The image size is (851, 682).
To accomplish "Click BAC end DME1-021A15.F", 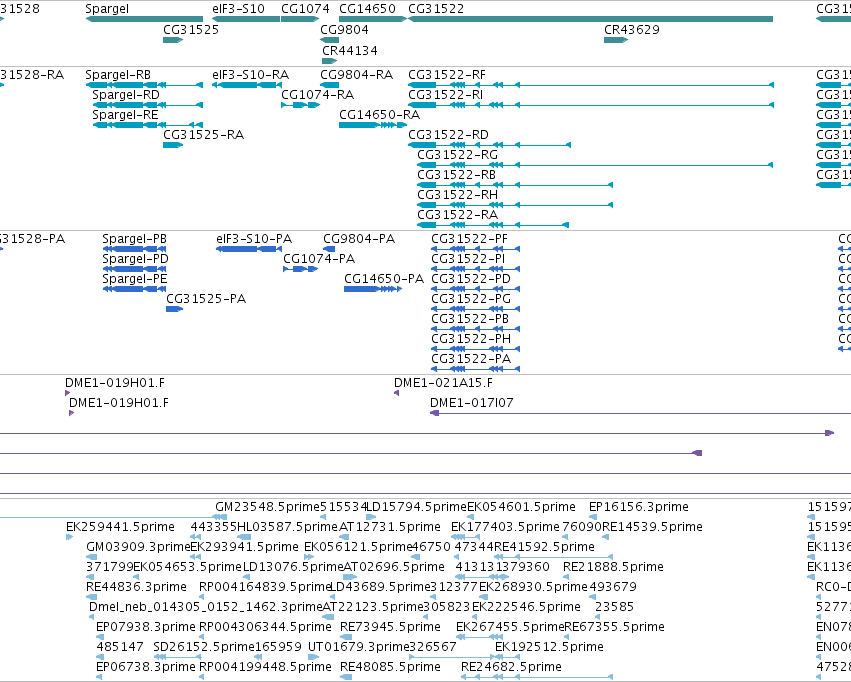I will coord(443,383).
